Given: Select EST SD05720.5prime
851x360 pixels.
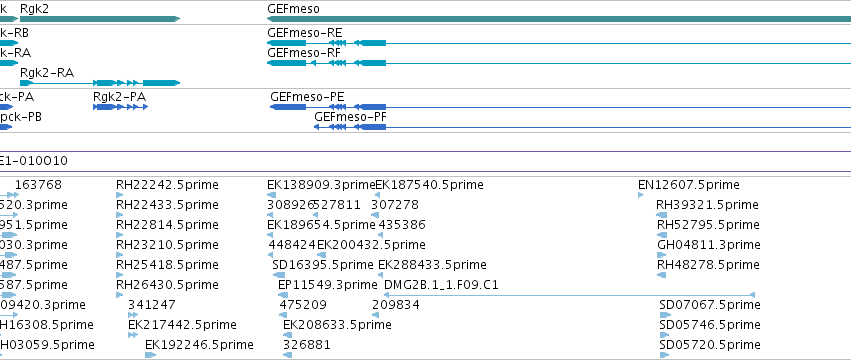Looking at the screenshot, I should [x=710, y=345].
